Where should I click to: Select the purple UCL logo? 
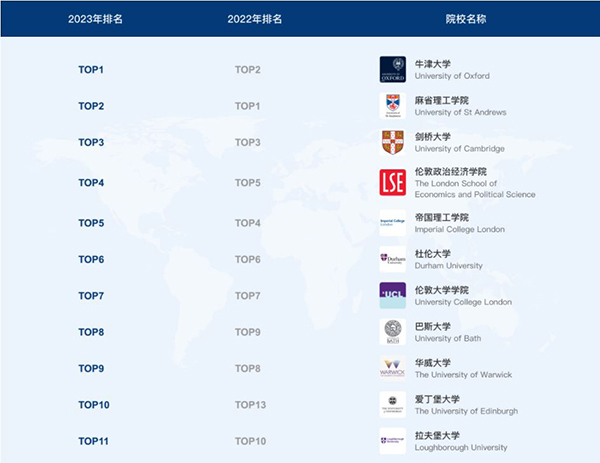tap(393, 295)
